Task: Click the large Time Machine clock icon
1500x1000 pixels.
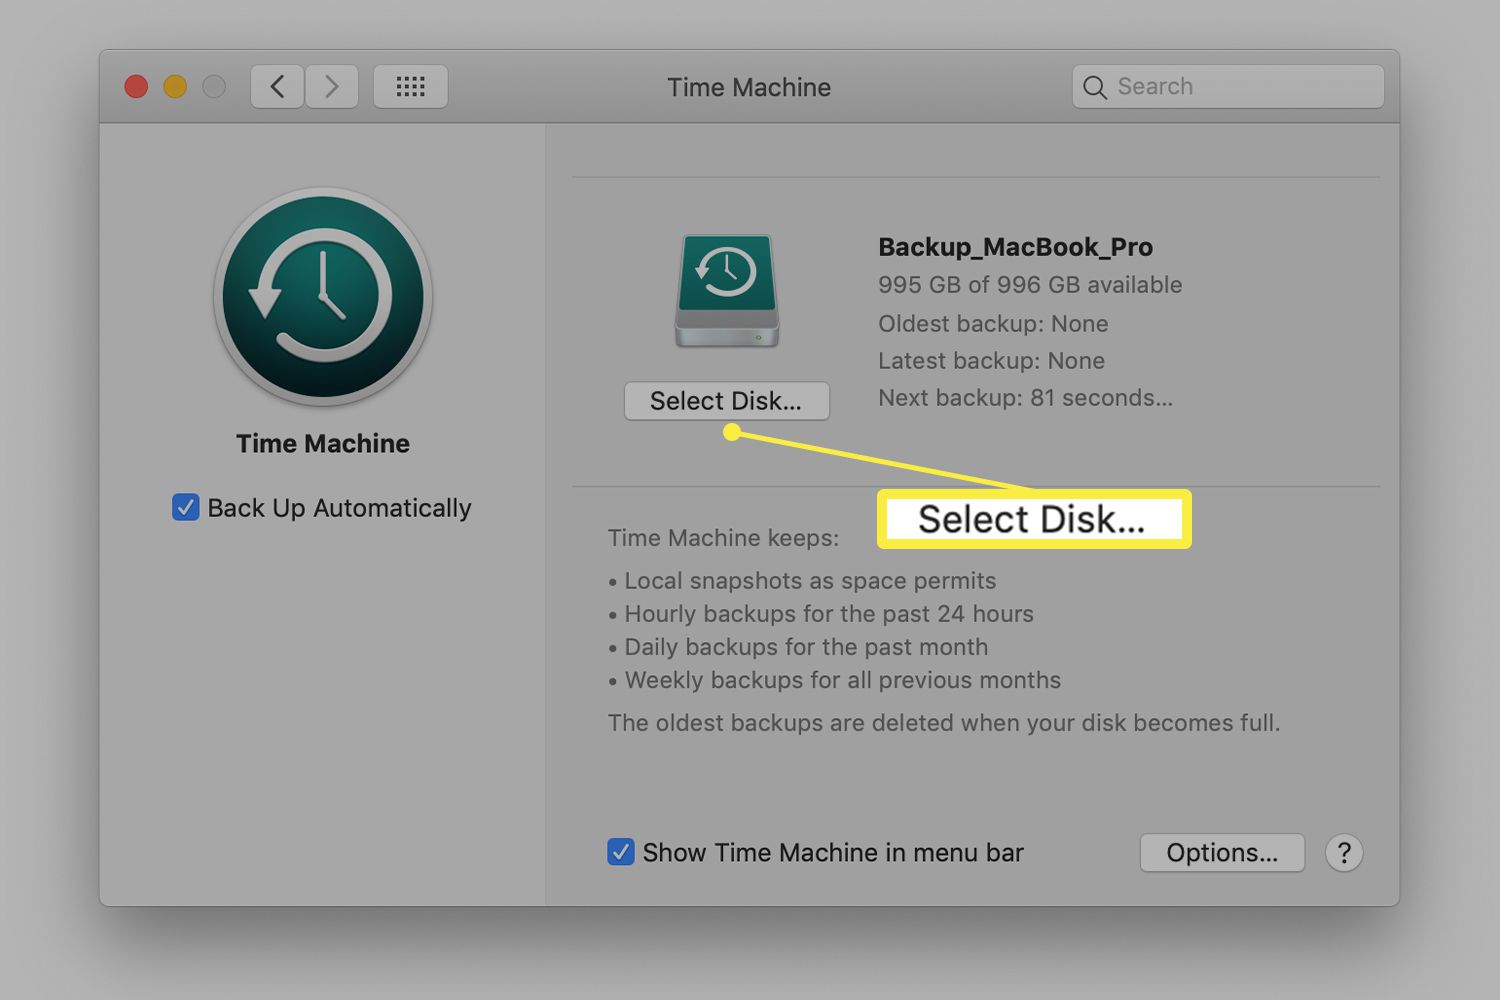Action: (323, 297)
